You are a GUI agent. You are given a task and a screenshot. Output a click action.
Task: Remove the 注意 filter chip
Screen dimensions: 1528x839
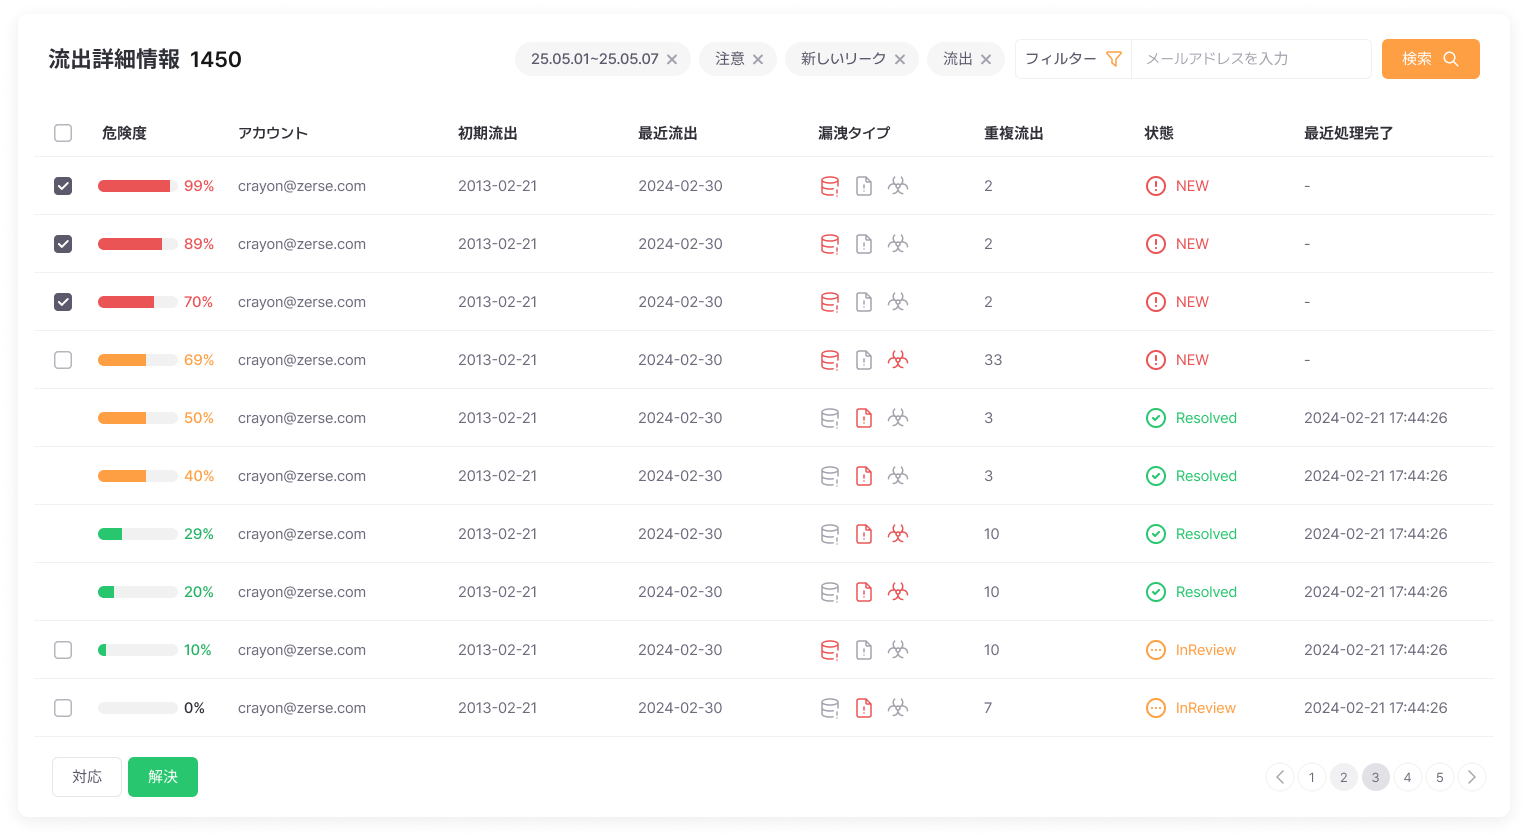coord(758,60)
